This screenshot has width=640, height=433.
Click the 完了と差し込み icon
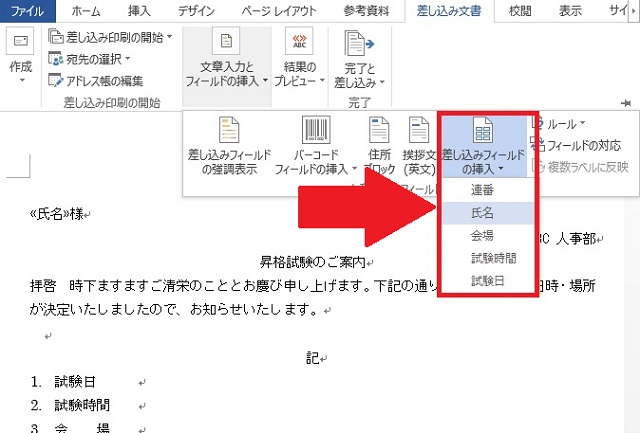(358, 43)
